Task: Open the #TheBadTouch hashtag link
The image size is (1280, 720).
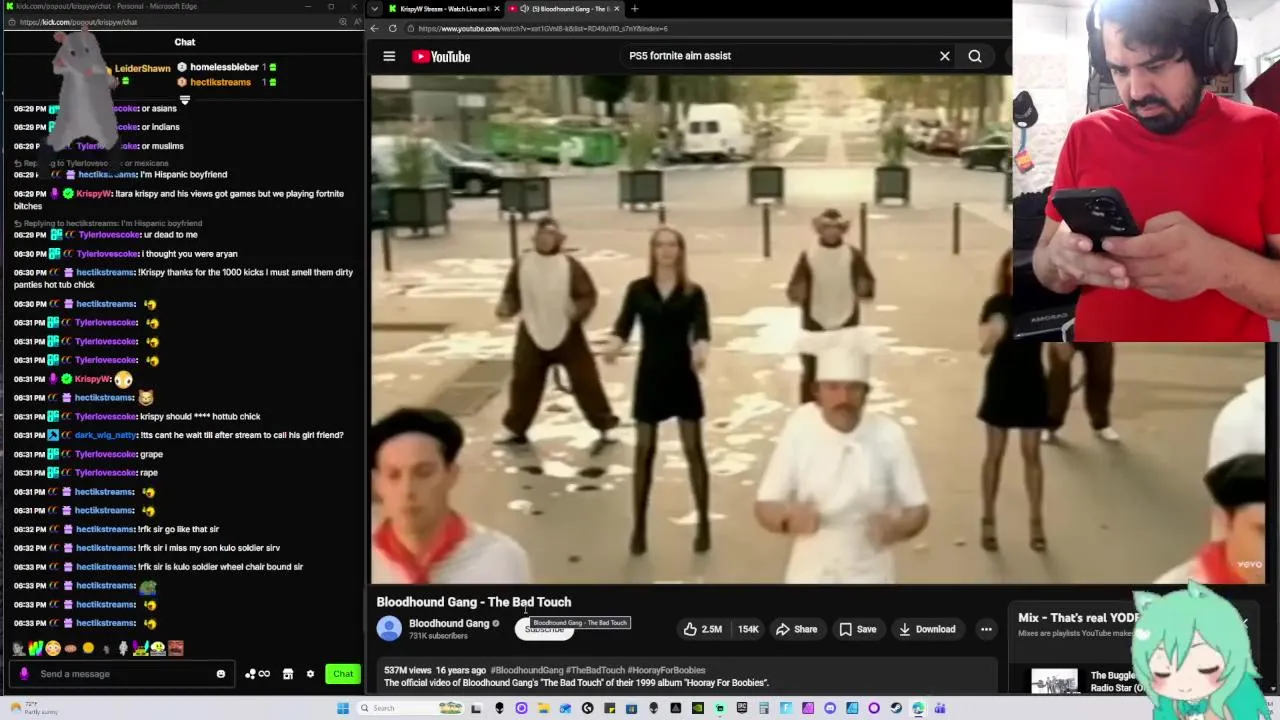Action: 595,670
